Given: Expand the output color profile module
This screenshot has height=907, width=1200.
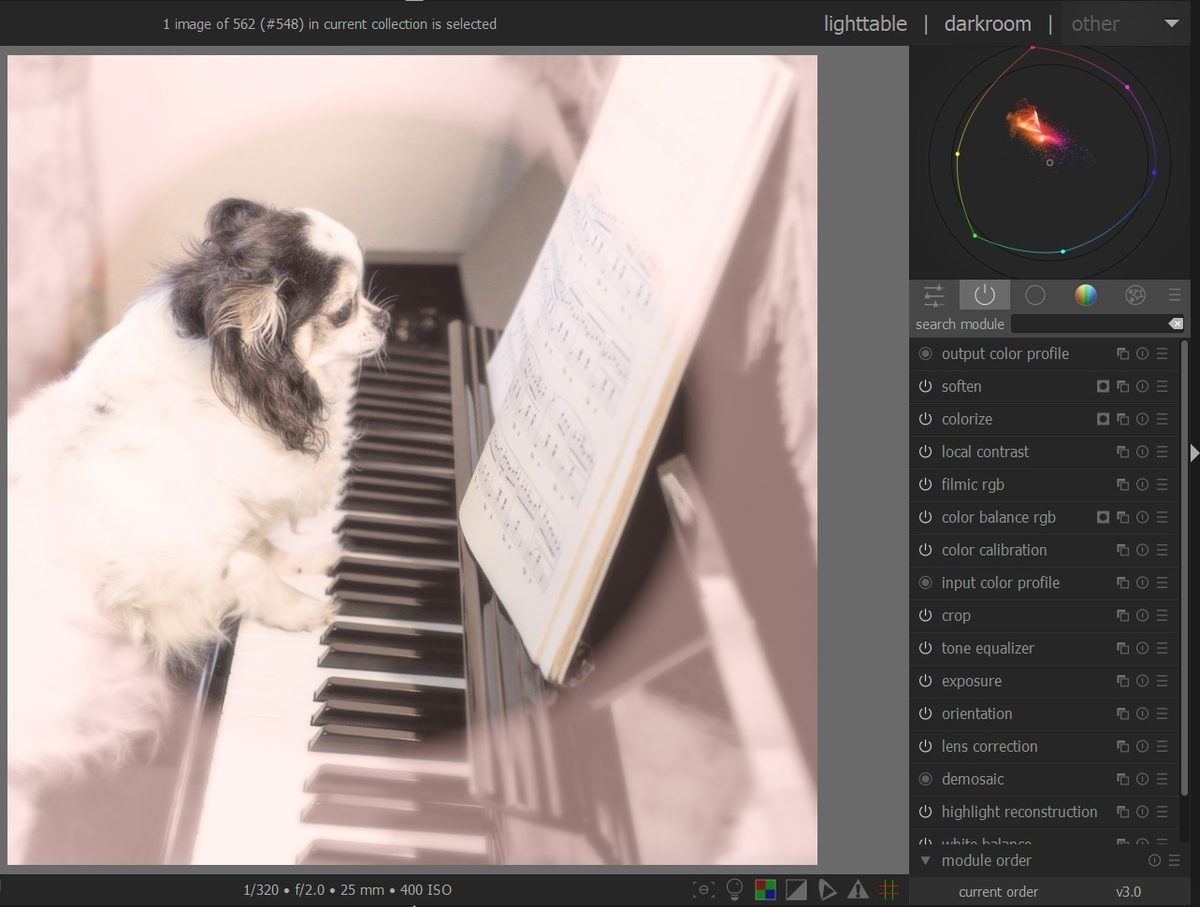Looking at the screenshot, I should click(1005, 353).
